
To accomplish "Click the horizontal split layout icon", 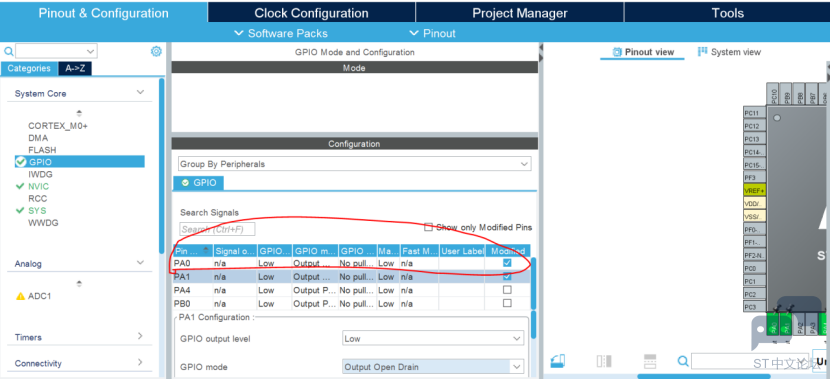I will pos(650,361).
